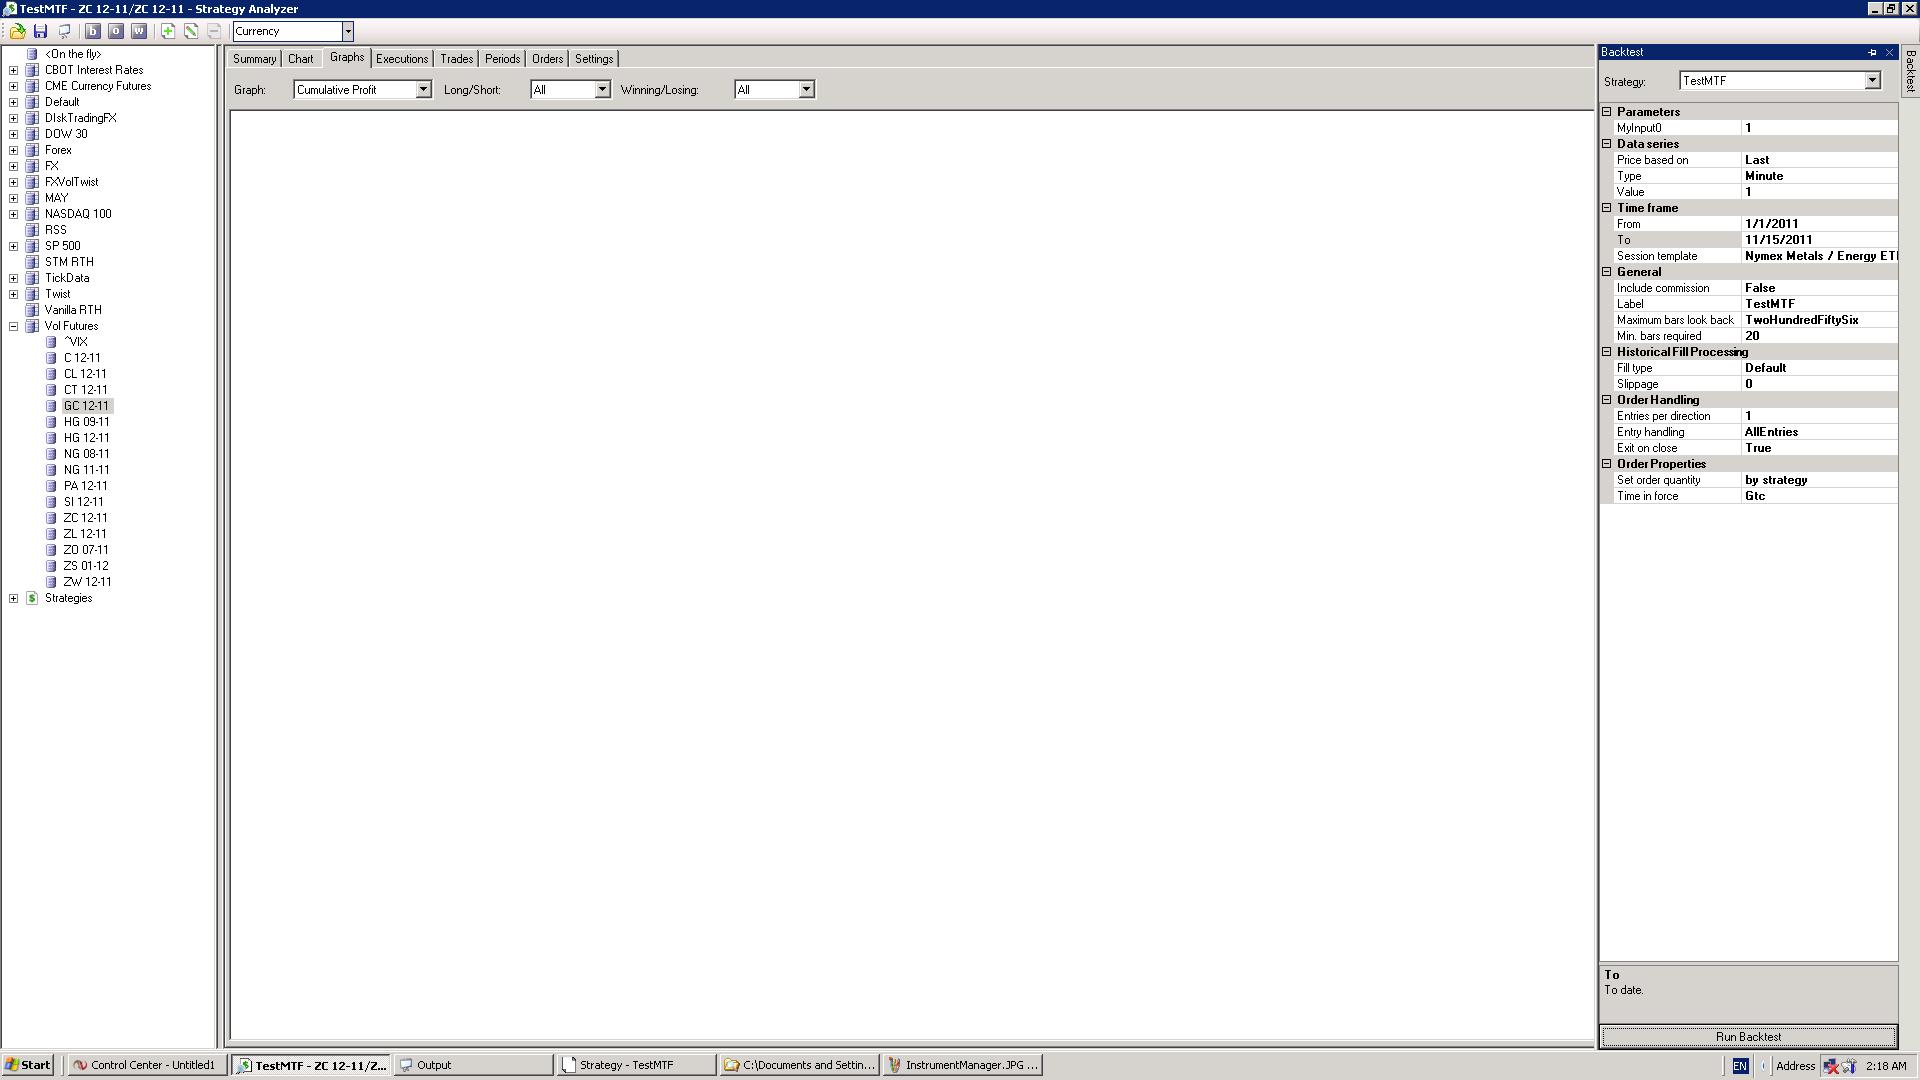
Task: Open the Cumulative Profit graph dropdown
Action: (x=423, y=90)
